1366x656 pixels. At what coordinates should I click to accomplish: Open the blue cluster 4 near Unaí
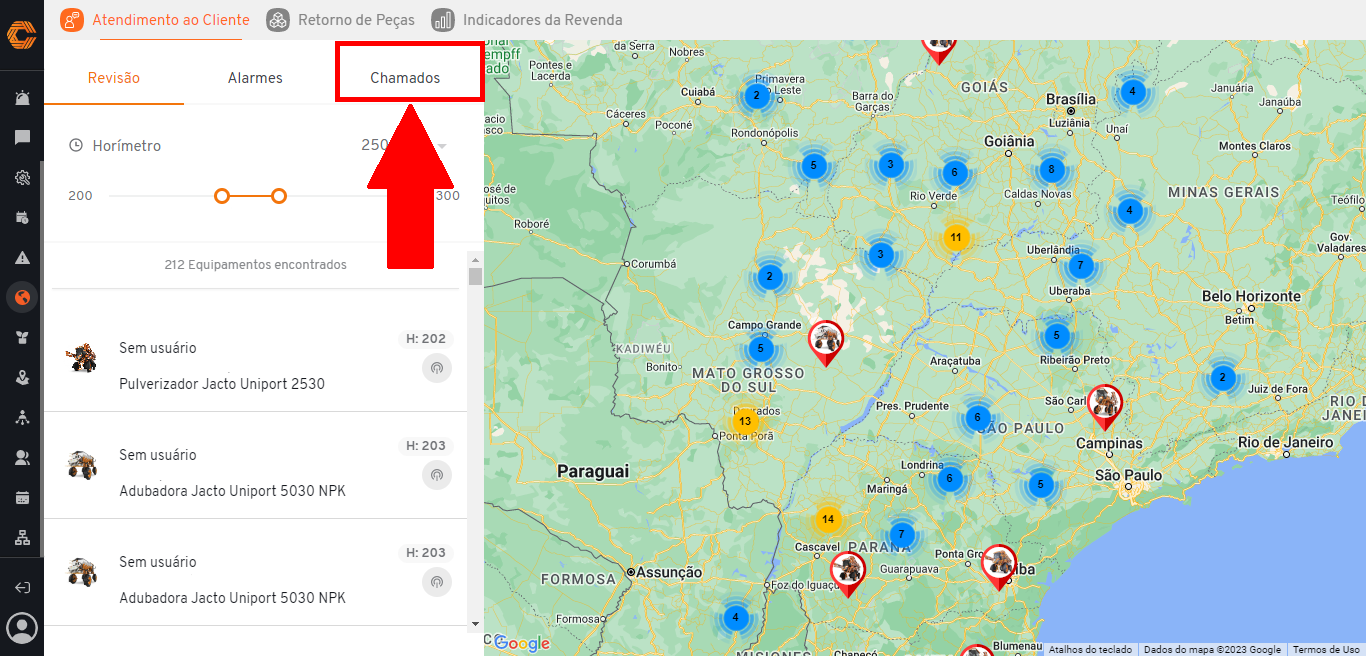1132,92
